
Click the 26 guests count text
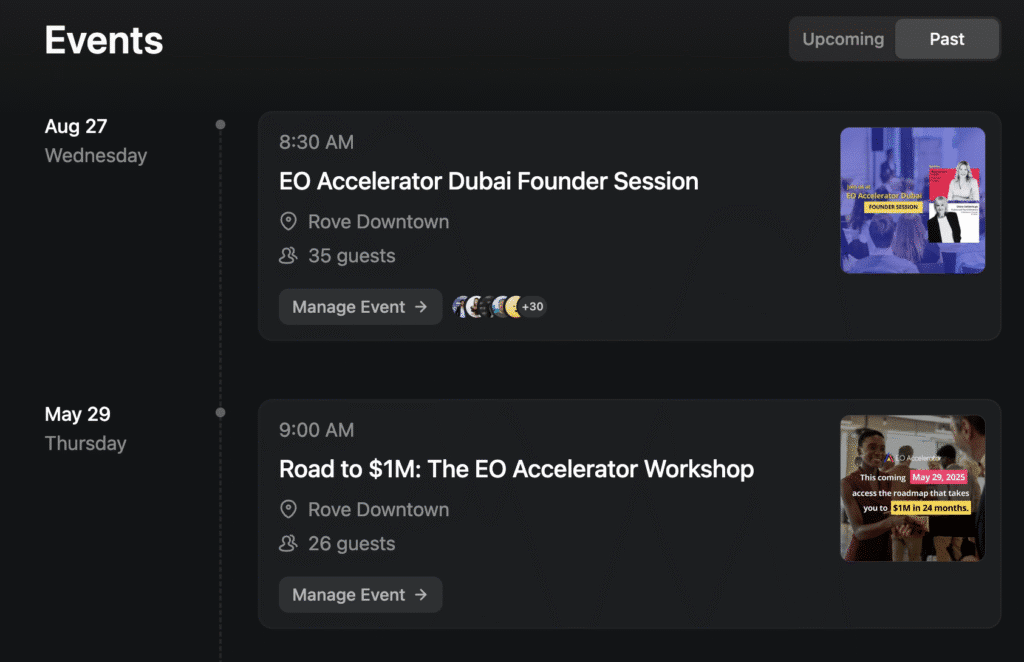(x=351, y=544)
